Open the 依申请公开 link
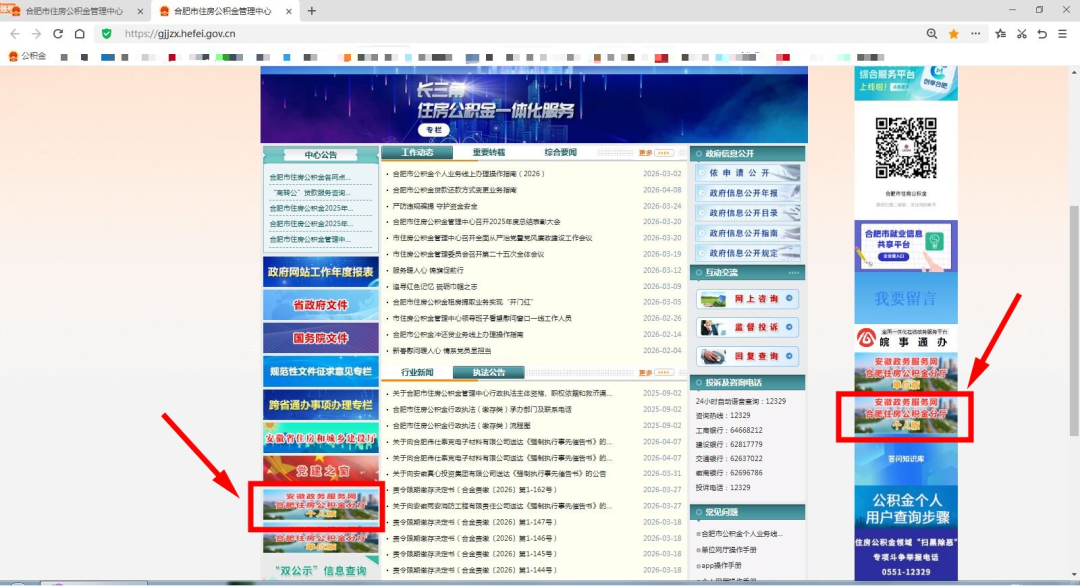1080x586 pixels. pos(748,172)
